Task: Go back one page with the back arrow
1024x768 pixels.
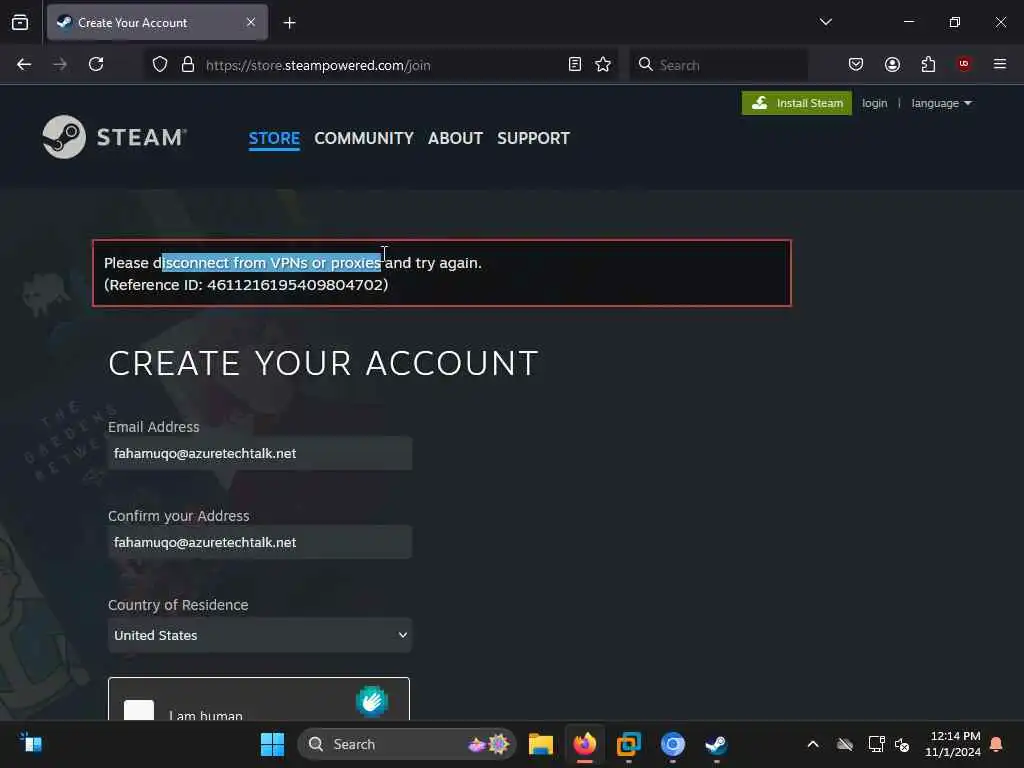Action: click(24, 64)
